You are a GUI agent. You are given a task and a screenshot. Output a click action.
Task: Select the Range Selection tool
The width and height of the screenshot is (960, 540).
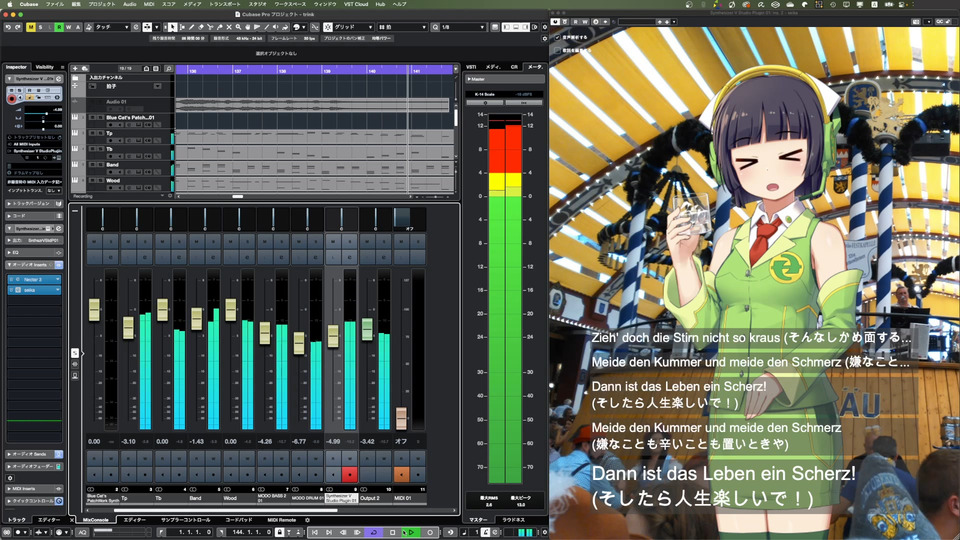pos(182,27)
